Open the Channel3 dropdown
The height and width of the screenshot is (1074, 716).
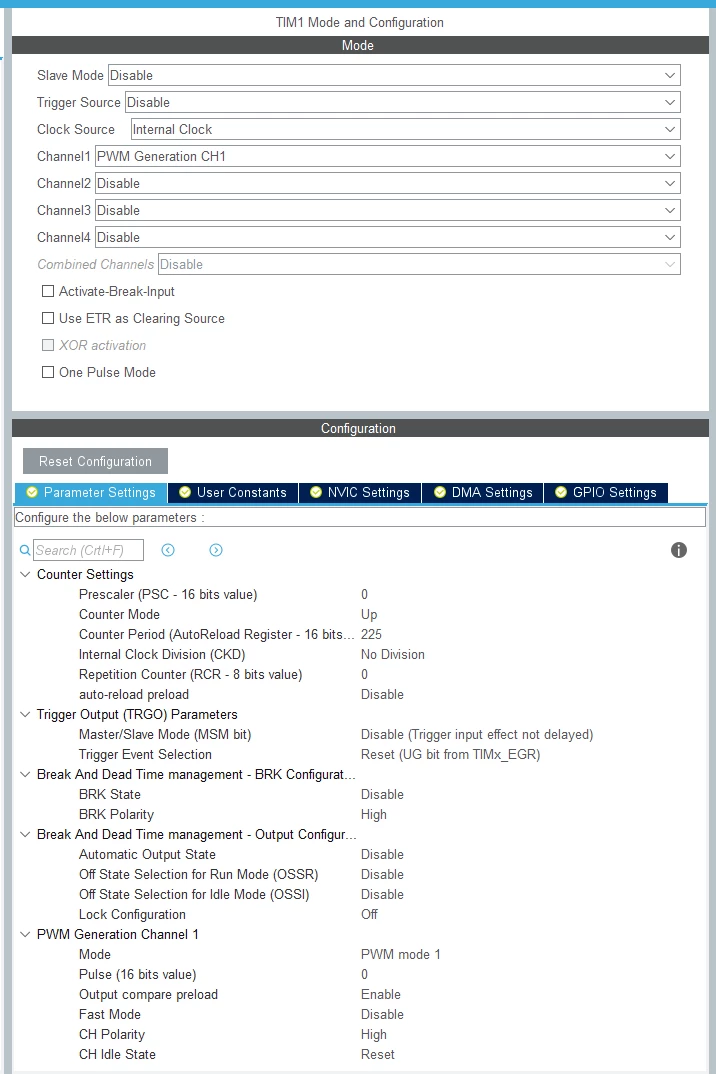coord(387,210)
